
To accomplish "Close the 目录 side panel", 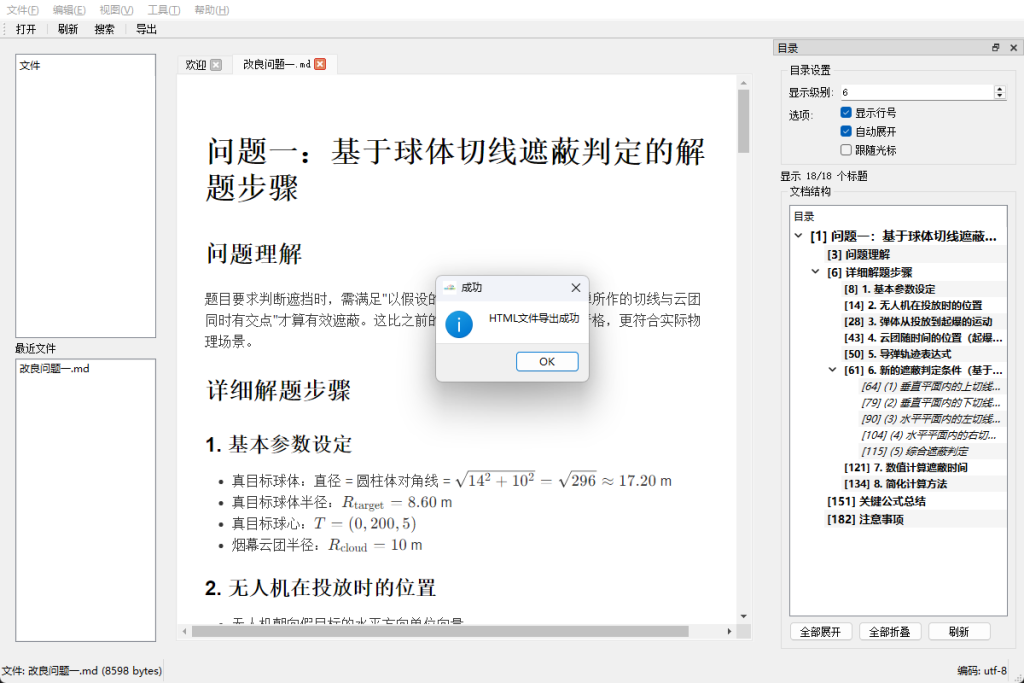I will click(x=1014, y=48).
